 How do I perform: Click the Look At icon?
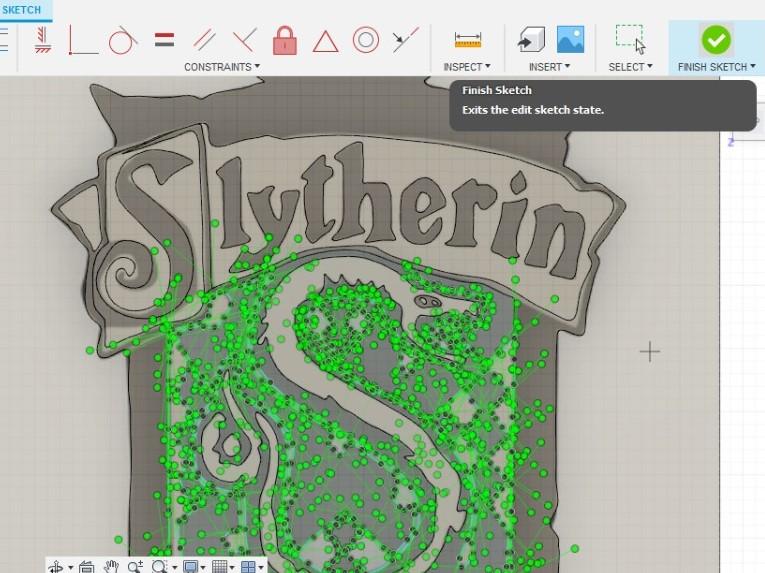pos(86,567)
